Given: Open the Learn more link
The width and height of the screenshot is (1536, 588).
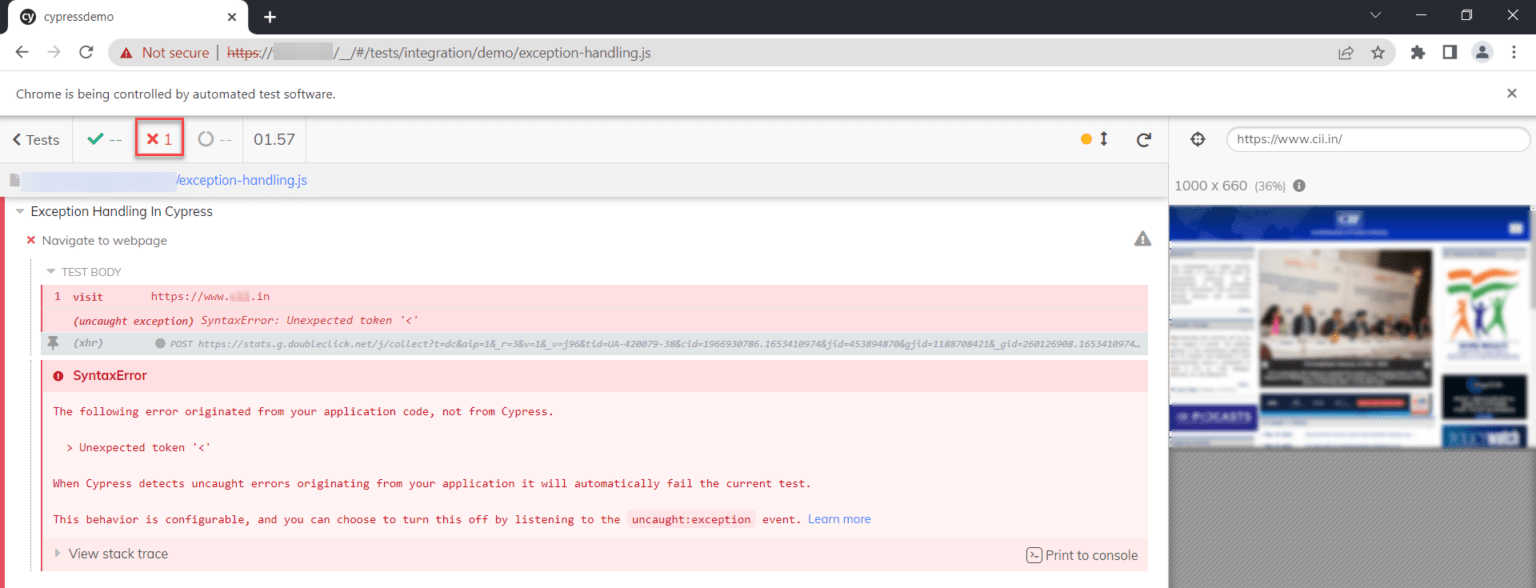Looking at the screenshot, I should (x=839, y=519).
